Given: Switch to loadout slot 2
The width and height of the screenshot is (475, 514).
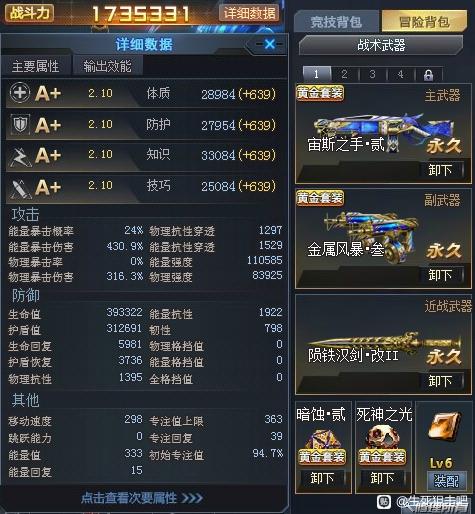Looking at the screenshot, I should (x=344, y=74).
